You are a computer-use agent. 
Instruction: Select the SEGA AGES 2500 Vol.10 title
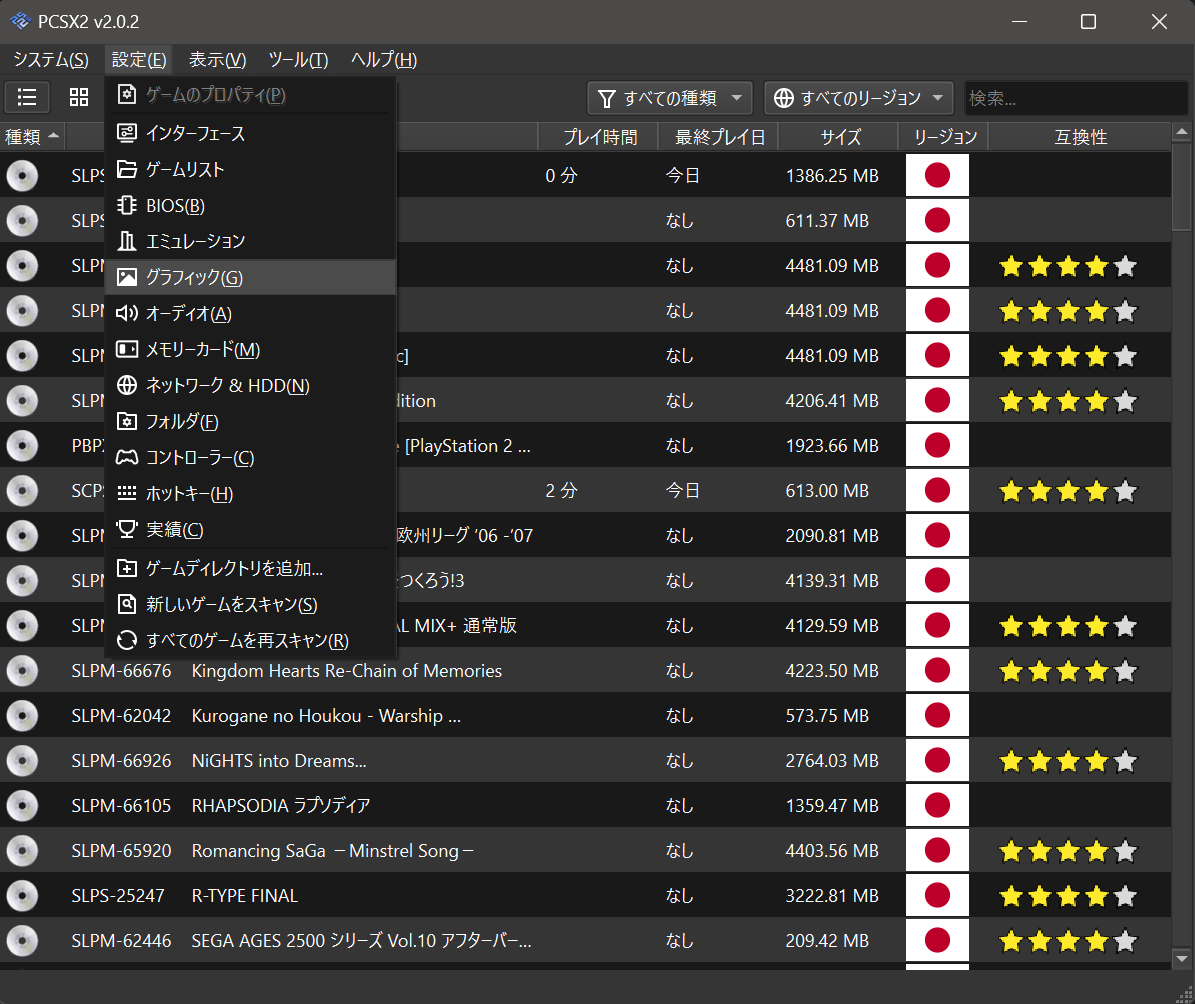point(361,941)
